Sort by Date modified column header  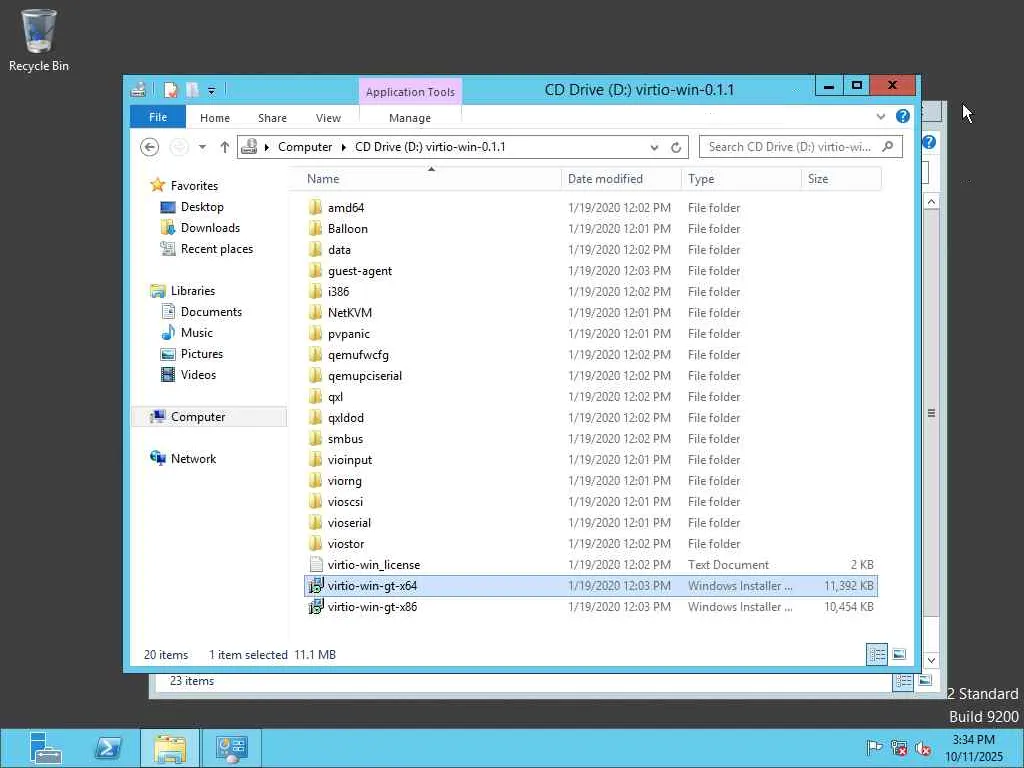click(621, 179)
